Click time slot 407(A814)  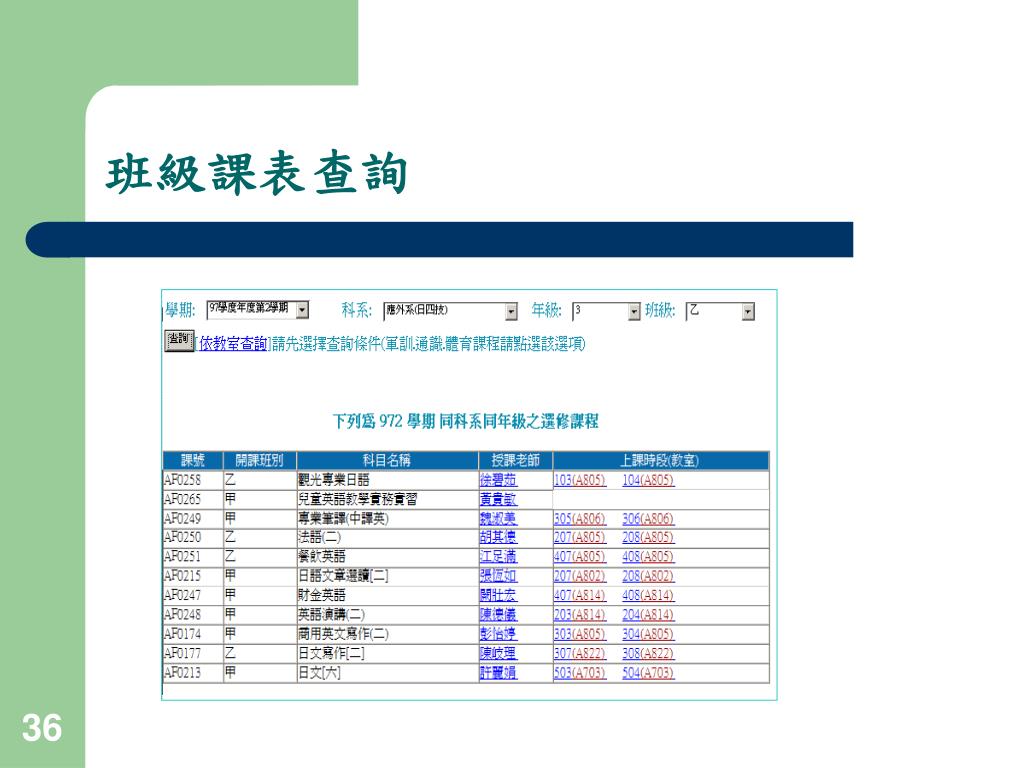580,596
